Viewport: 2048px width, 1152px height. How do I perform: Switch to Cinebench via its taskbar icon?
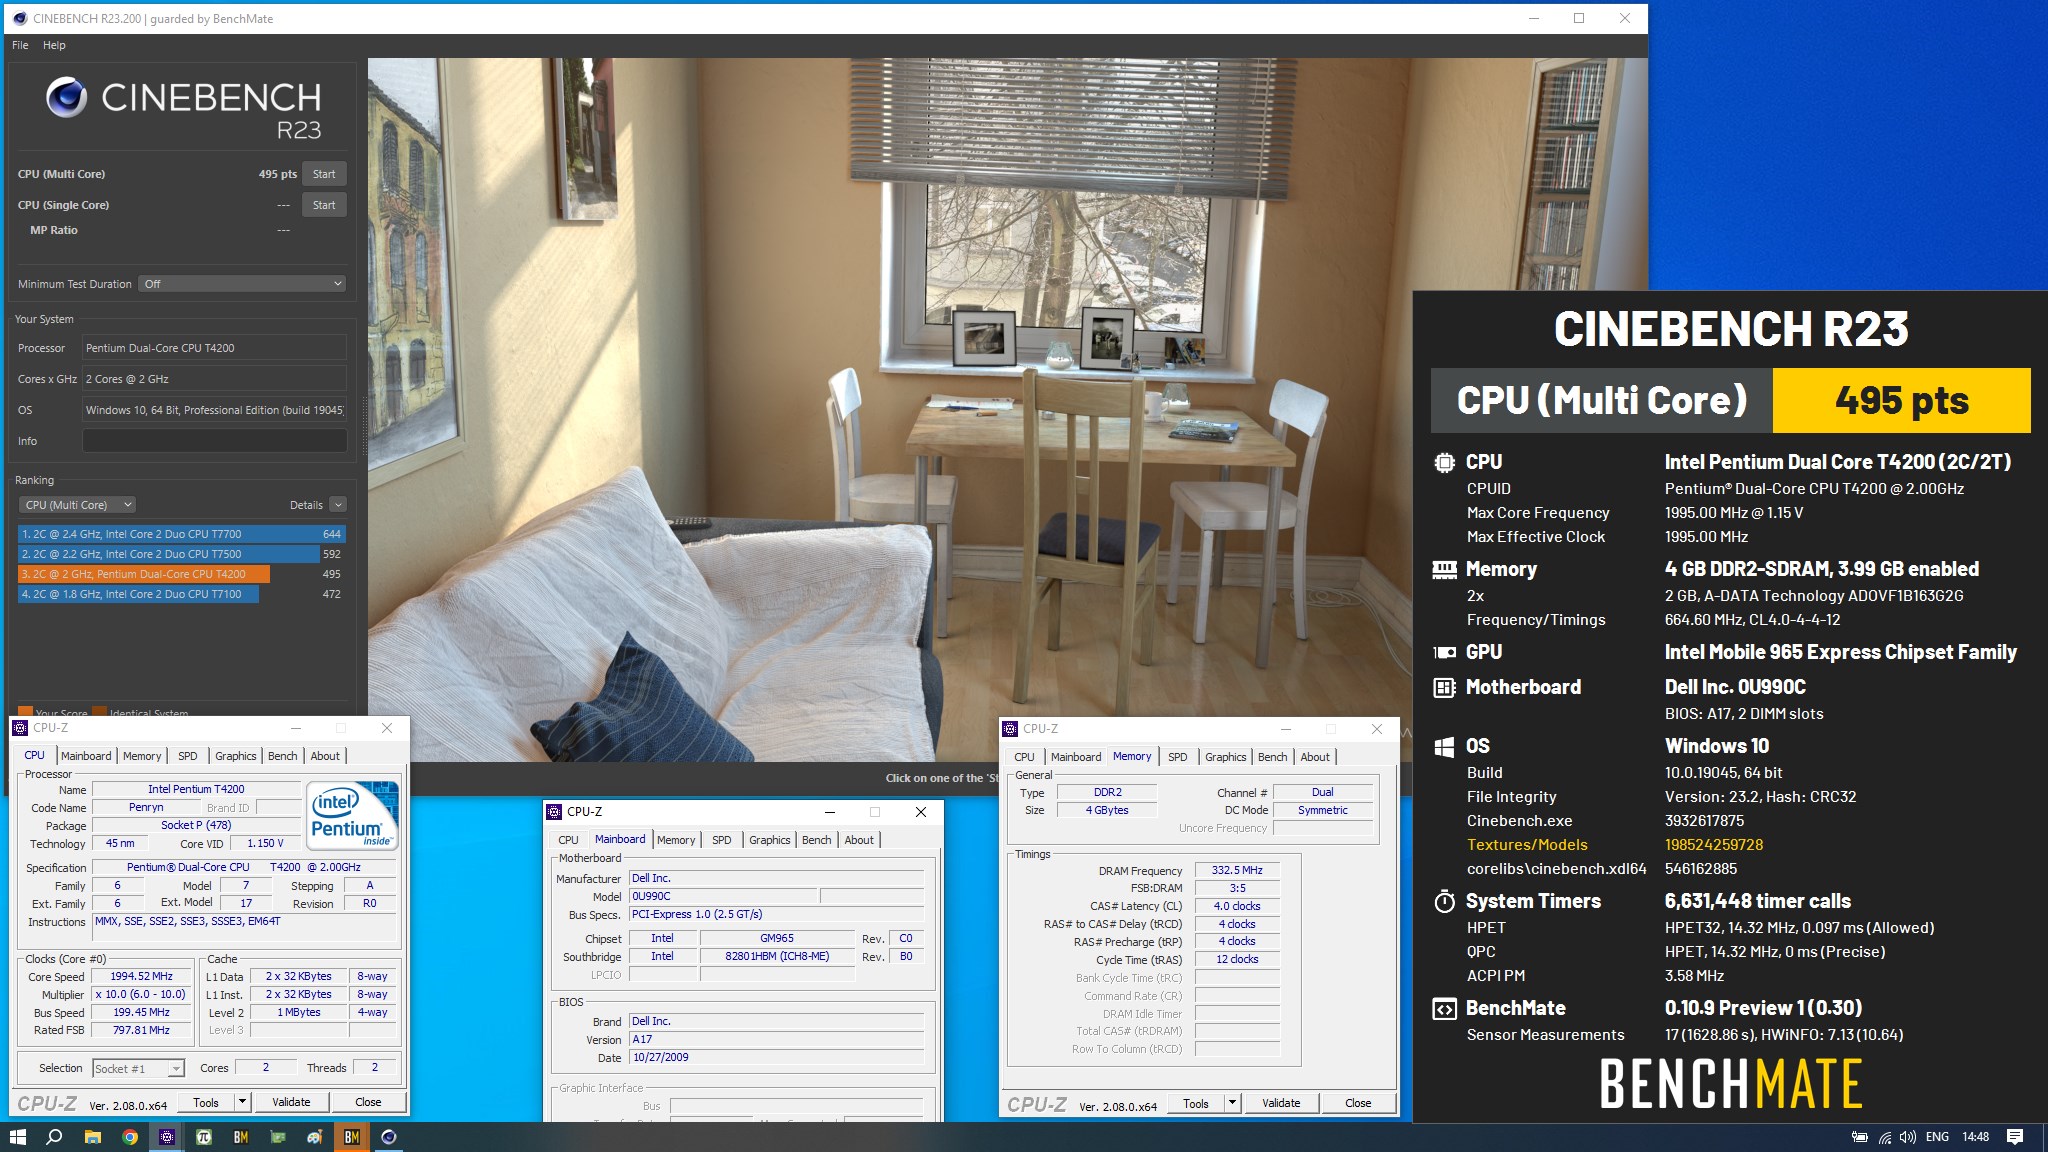click(x=388, y=1137)
